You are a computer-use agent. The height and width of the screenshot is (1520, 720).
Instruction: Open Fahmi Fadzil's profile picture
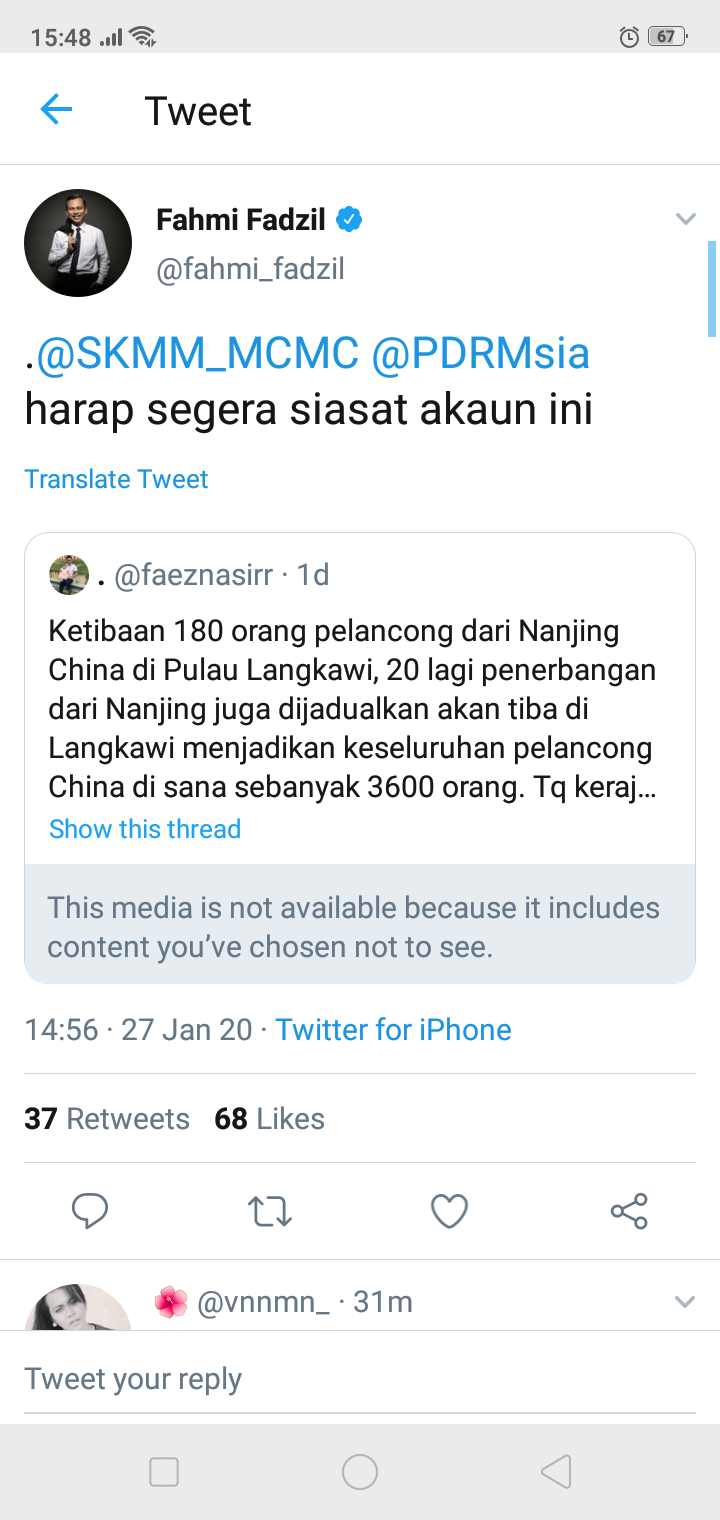coord(78,243)
